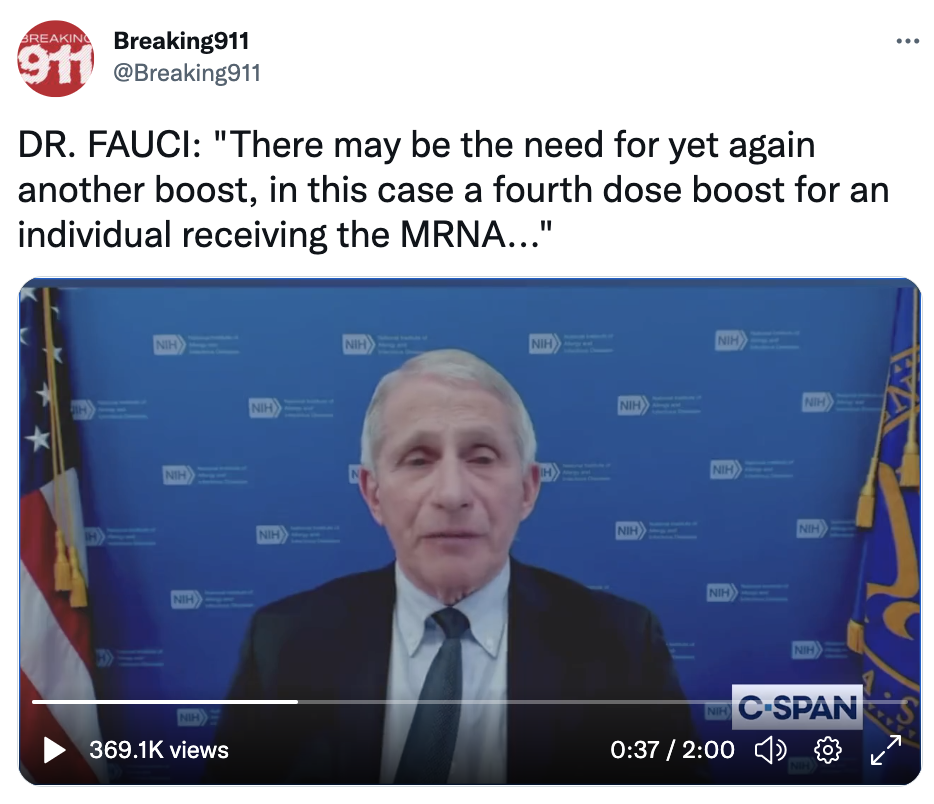This screenshot has height=804, width=934.
Task: Jump to the end of played progress
Action: 297,702
